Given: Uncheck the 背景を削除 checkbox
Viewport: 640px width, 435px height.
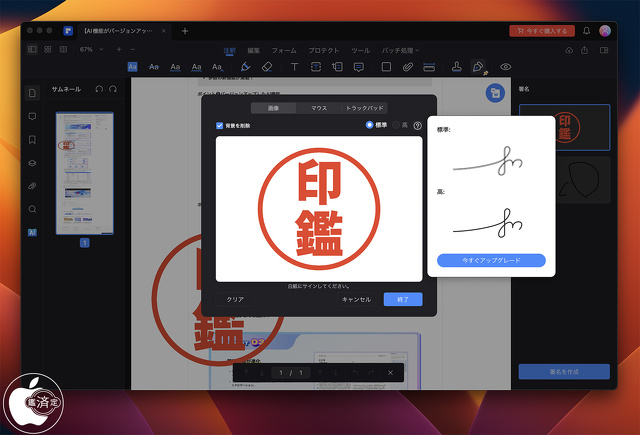Looking at the screenshot, I should click(x=220, y=126).
